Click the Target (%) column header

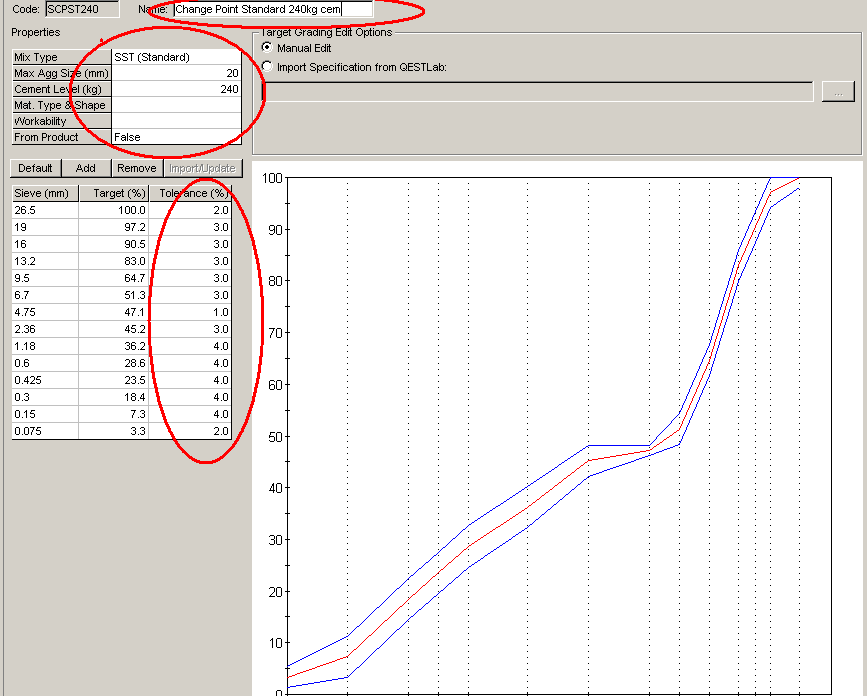(x=113, y=193)
